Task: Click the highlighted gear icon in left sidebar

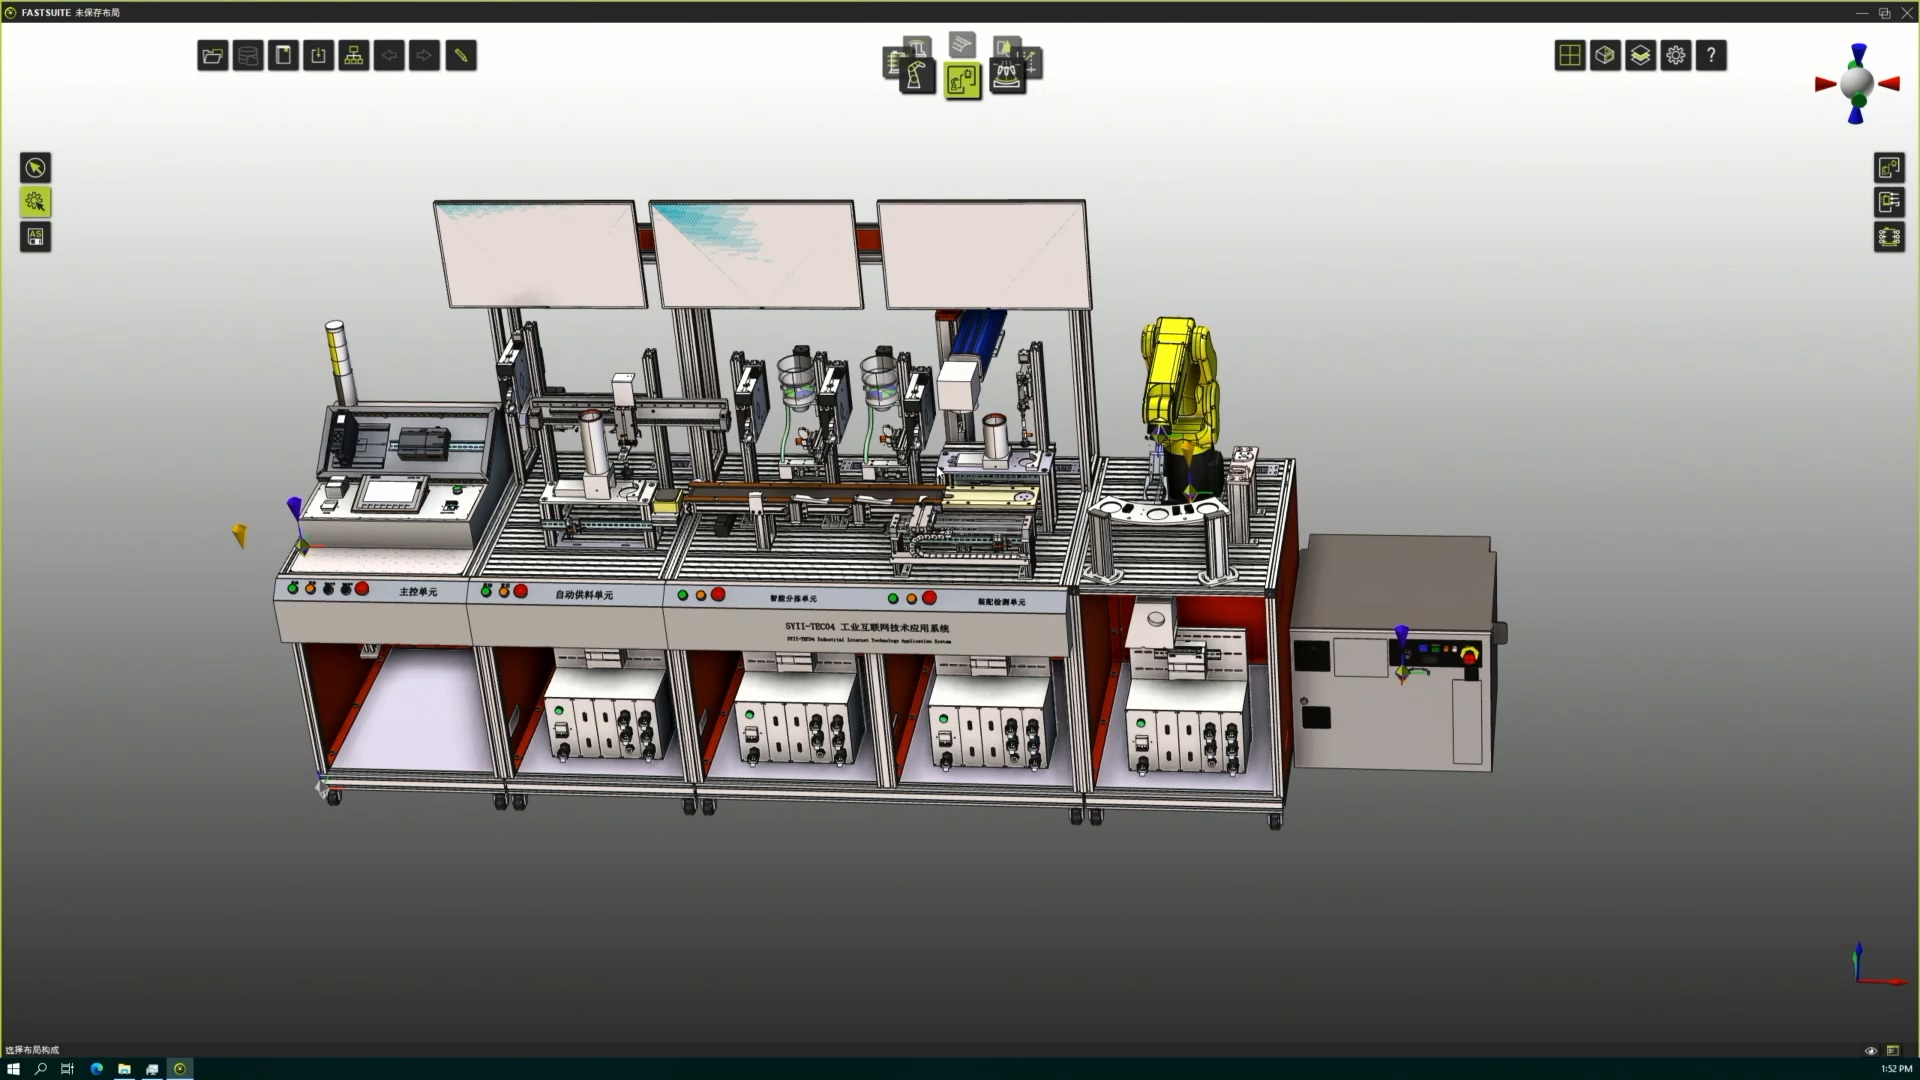Action: coord(35,203)
